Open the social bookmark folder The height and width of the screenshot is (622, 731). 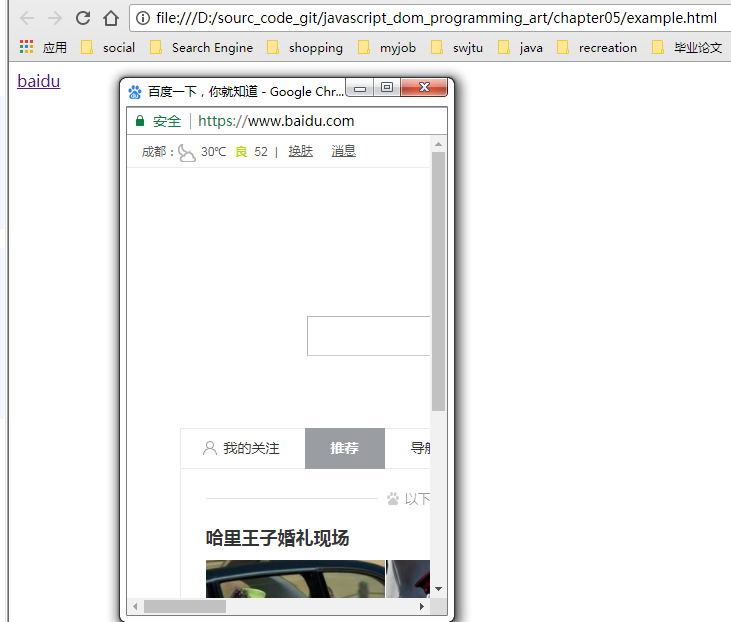tap(108, 48)
